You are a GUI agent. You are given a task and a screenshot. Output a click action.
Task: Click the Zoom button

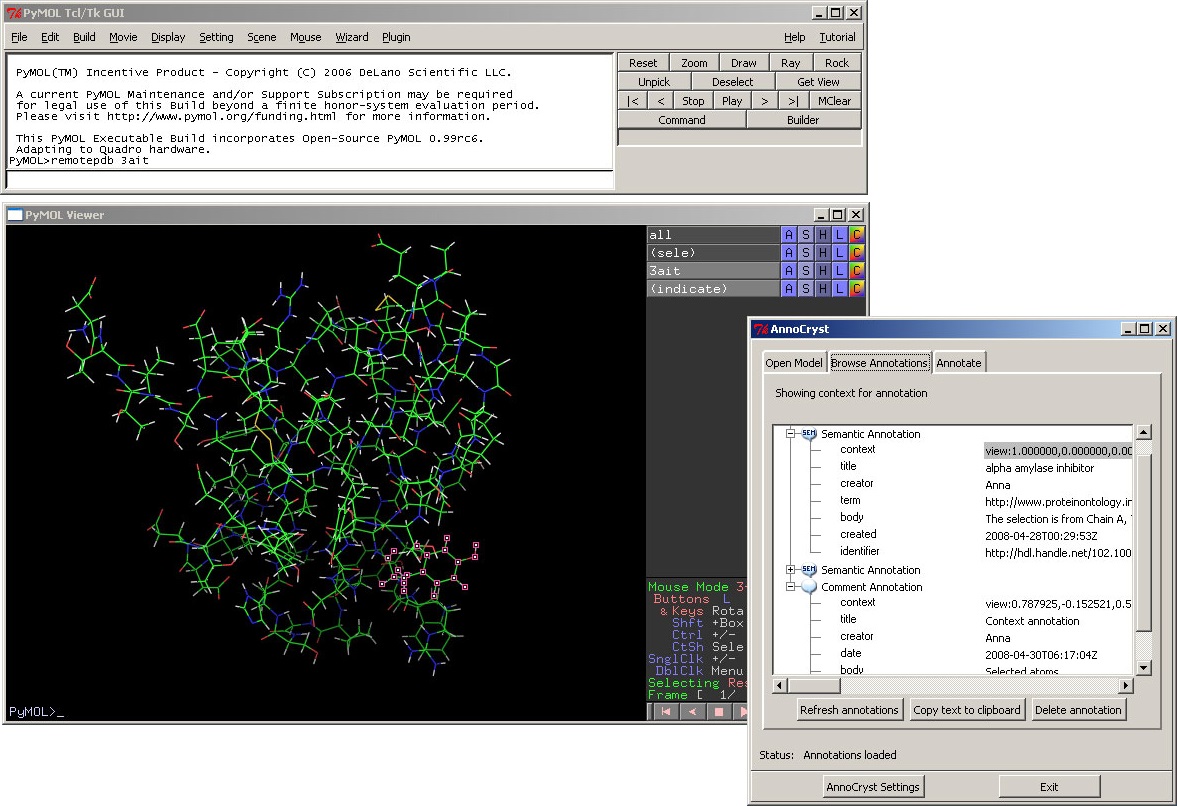click(694, 63)
